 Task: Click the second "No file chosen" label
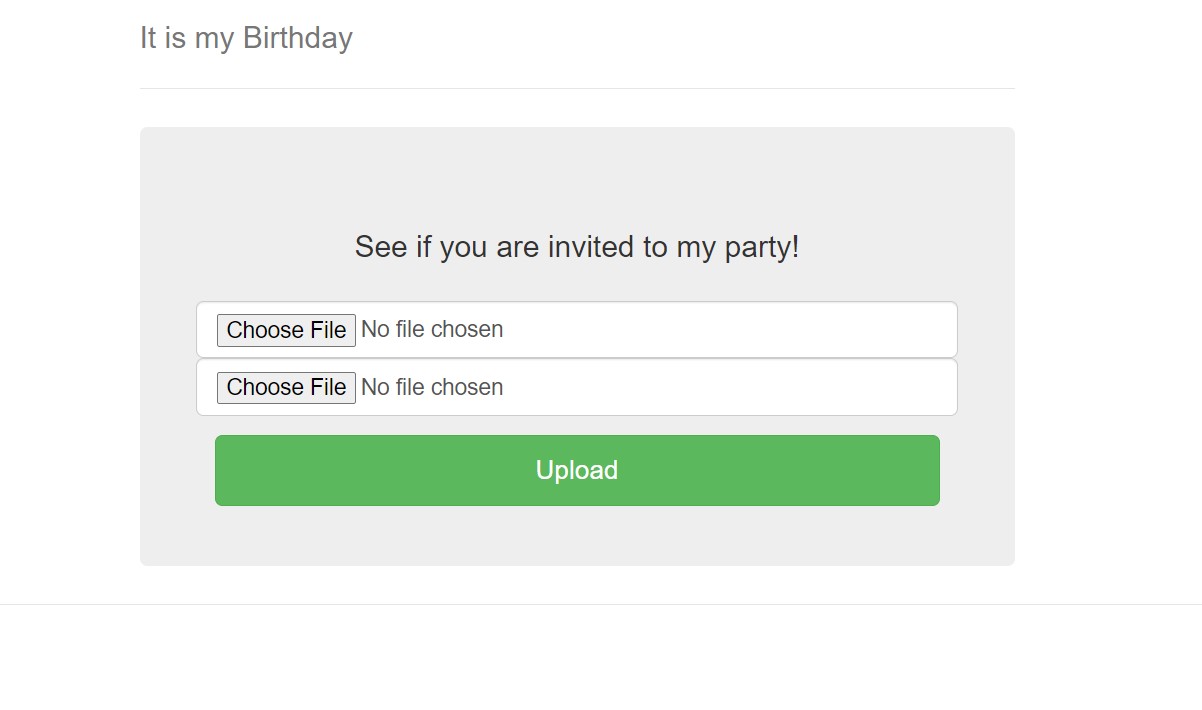tap(432, 387)
